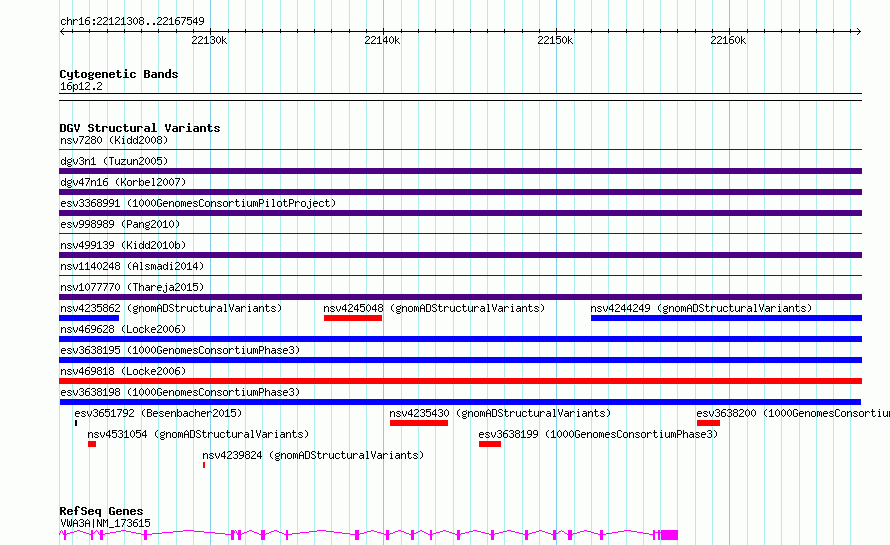Click the small red bar under nsv4531054
This screenshot has height=545, width=890.
click(x=92, y=444)
